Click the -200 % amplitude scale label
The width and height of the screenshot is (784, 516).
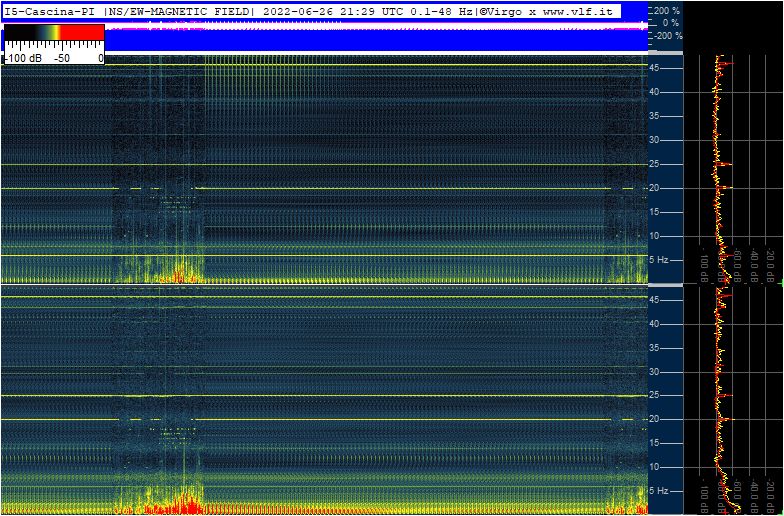pyautogui.click(x=668, y=36)
